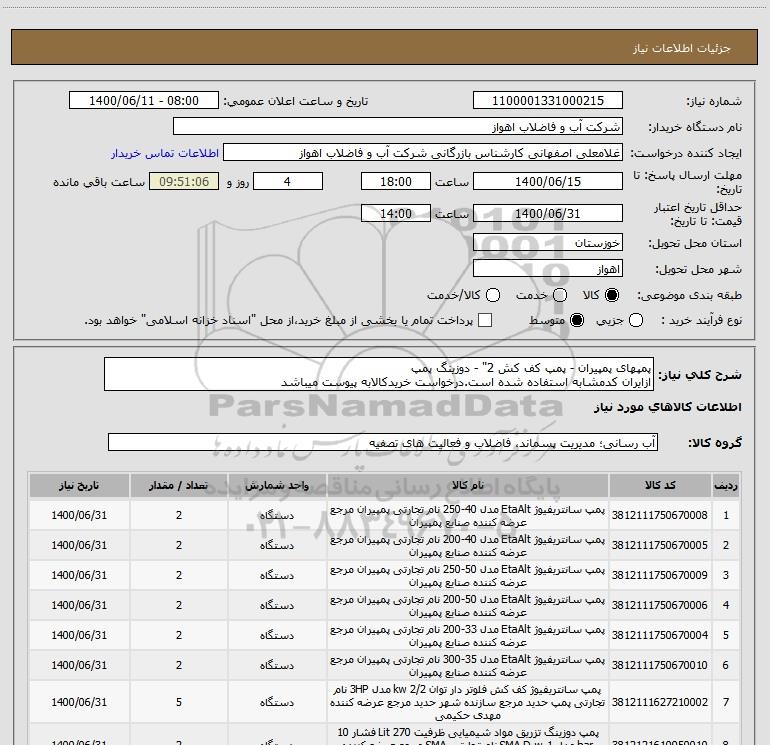Click the تعداد / مقدار column header
Screen dimensions: 770x745
(179, 486)
